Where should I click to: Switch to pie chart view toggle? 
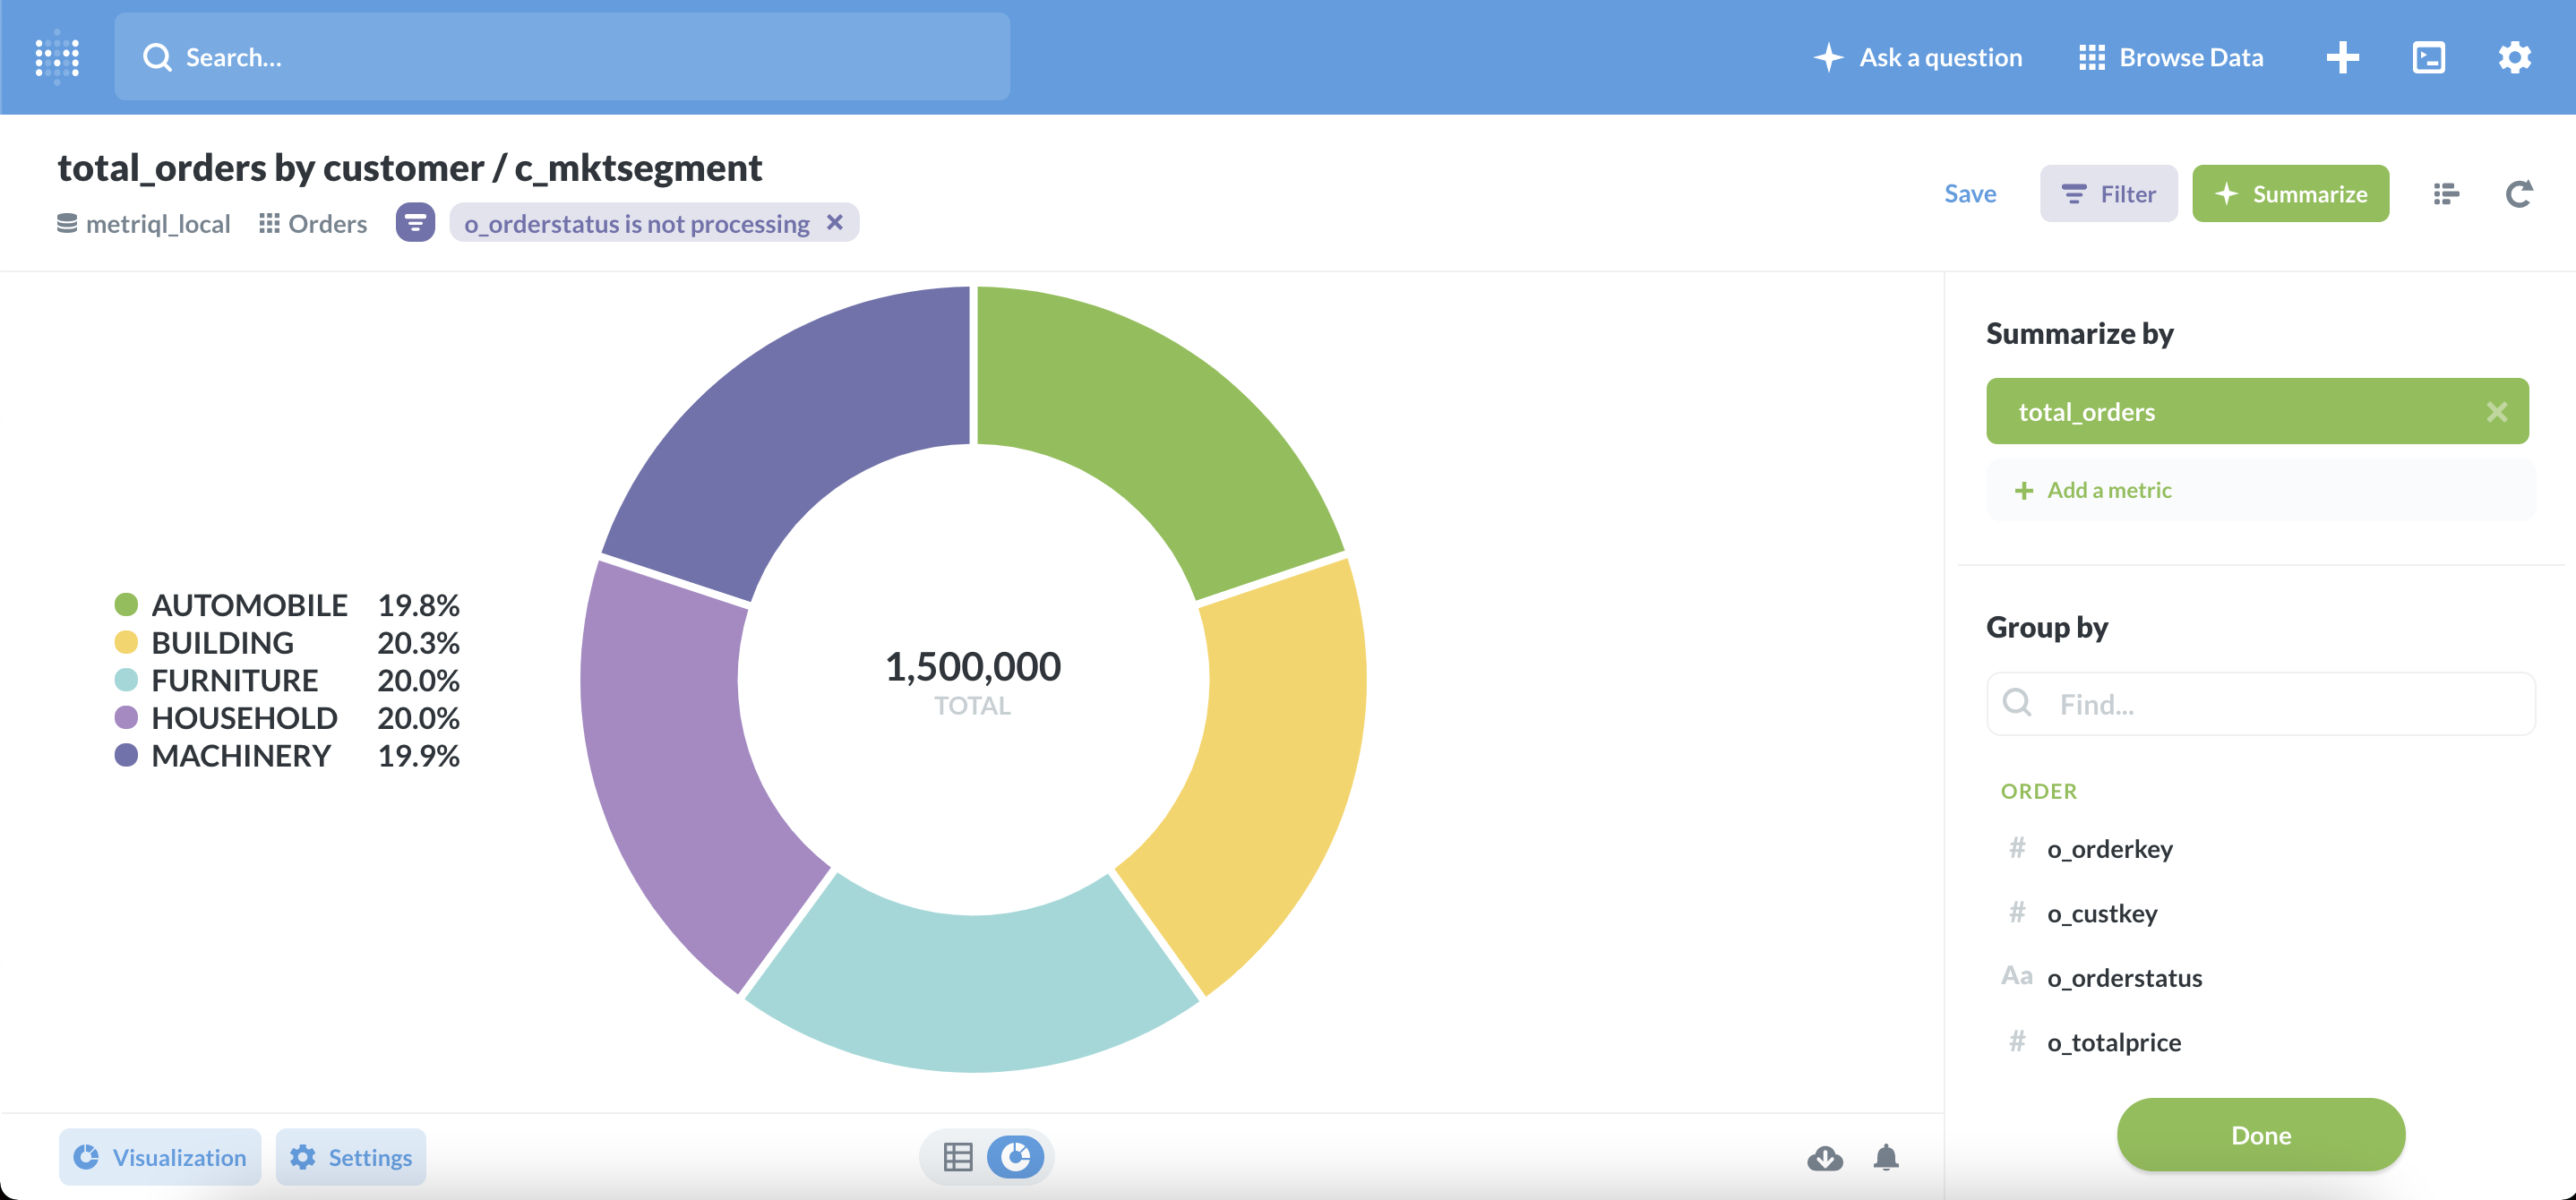tap(1015, 1157)
